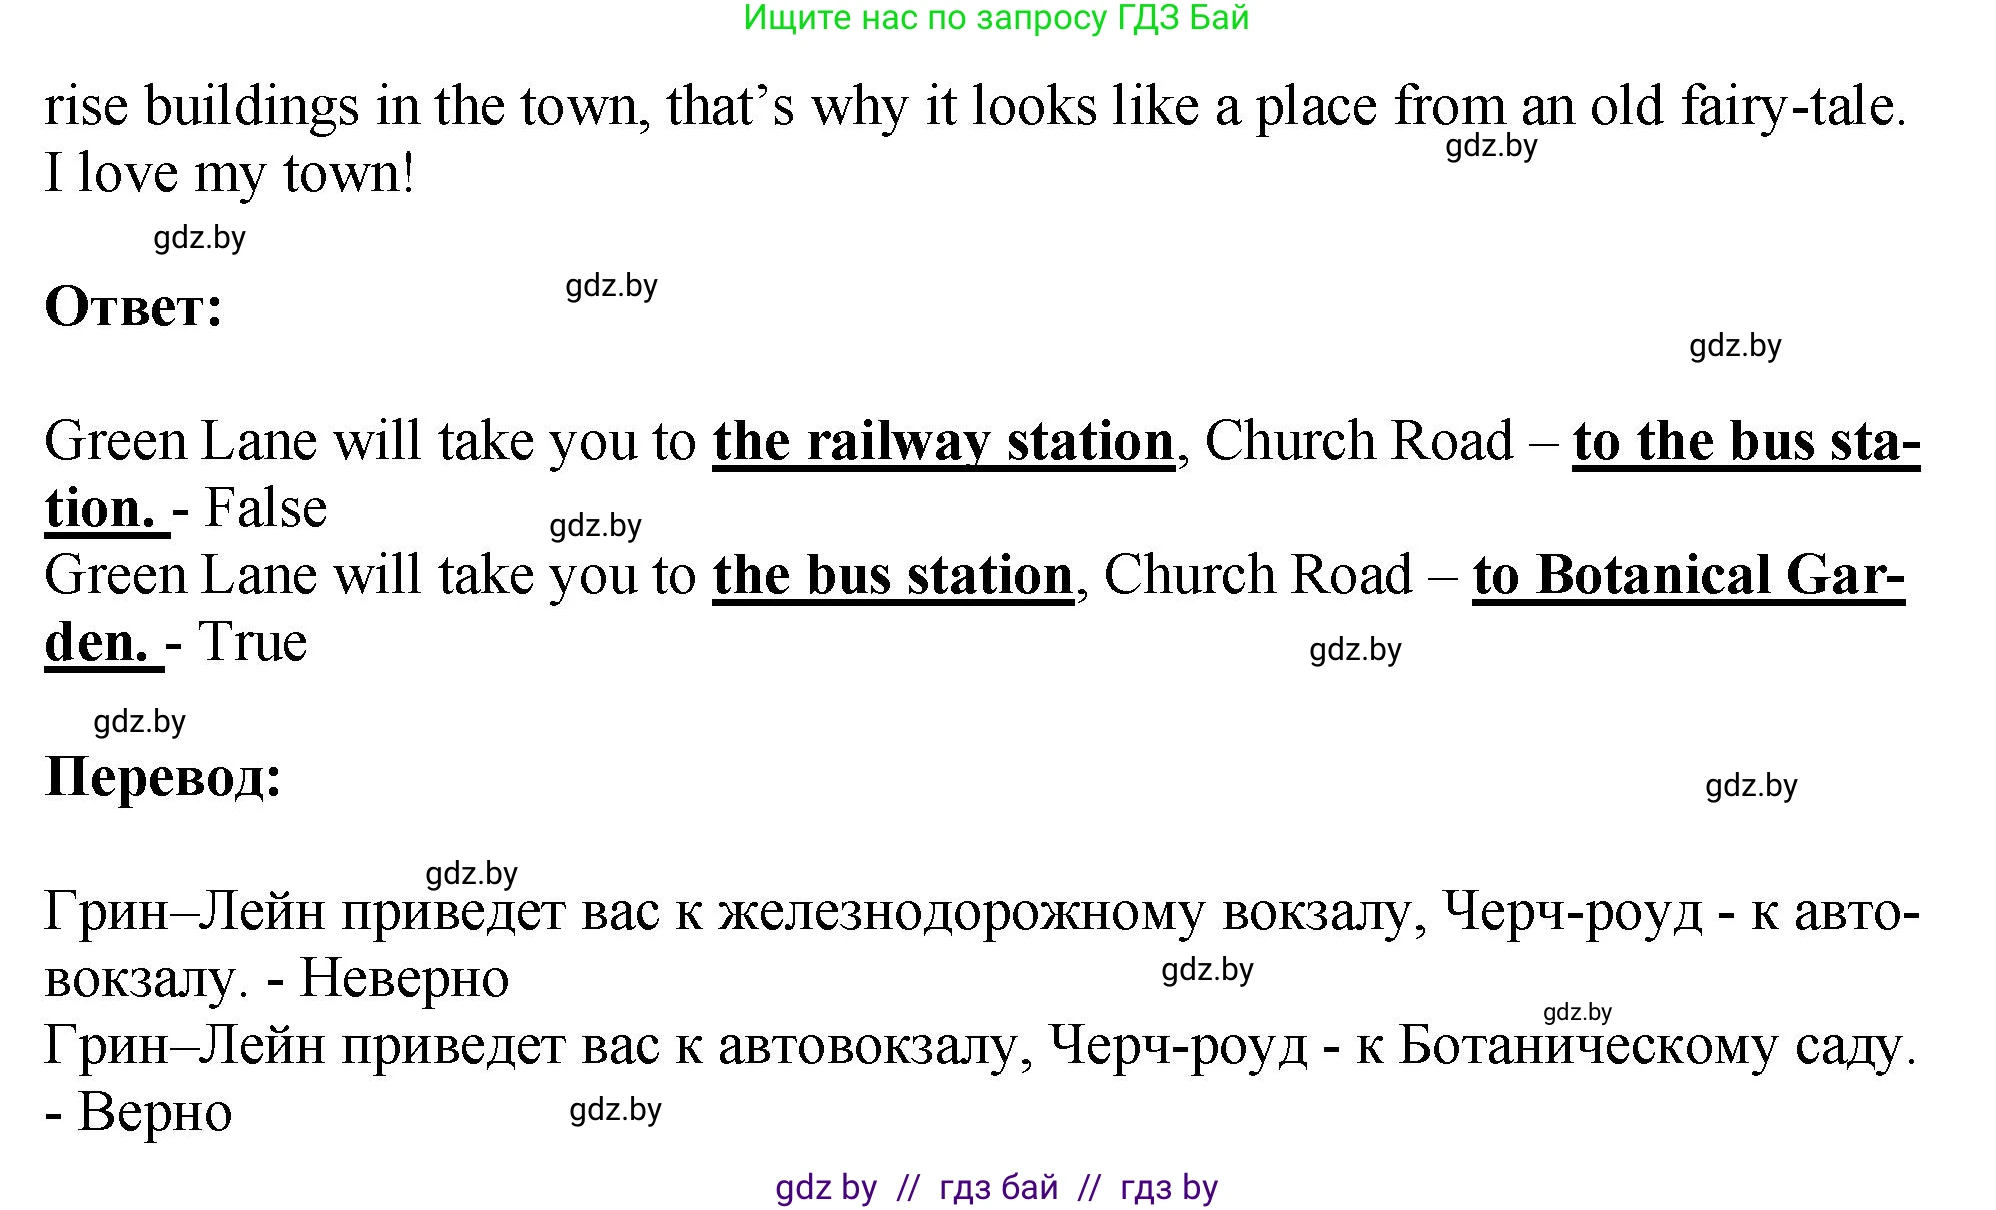The height and width of the screenshot is (1210, 1996).
Task: Select the word 'True' after second answer
Action: pos(253,643)
